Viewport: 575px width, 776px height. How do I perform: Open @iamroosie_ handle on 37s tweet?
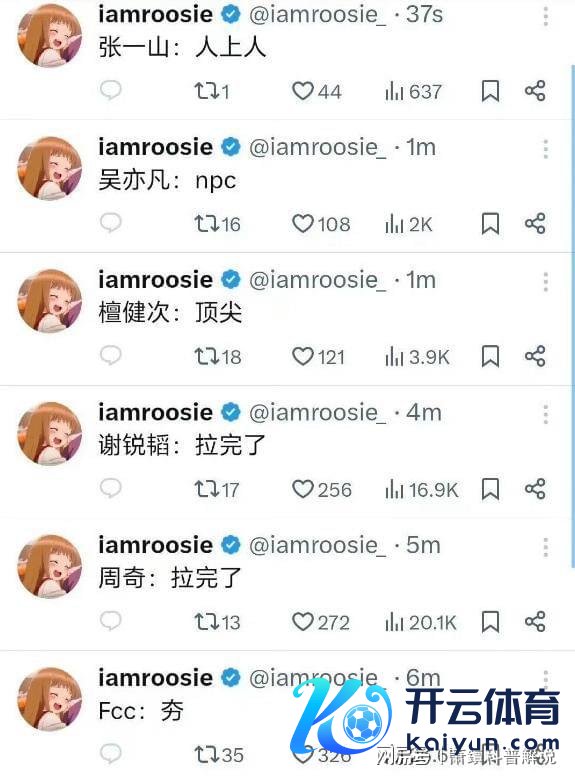point(318,15)
